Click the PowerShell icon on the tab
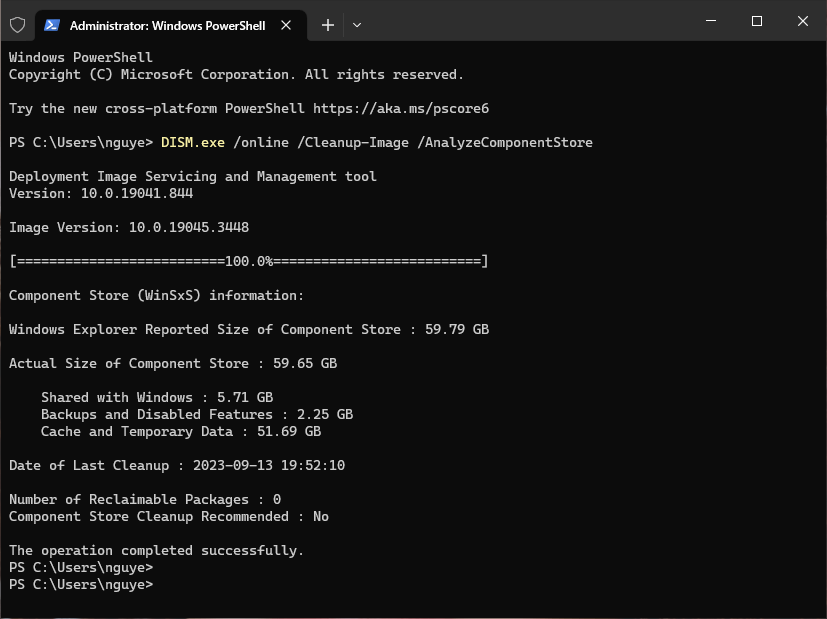 point(52,25)
